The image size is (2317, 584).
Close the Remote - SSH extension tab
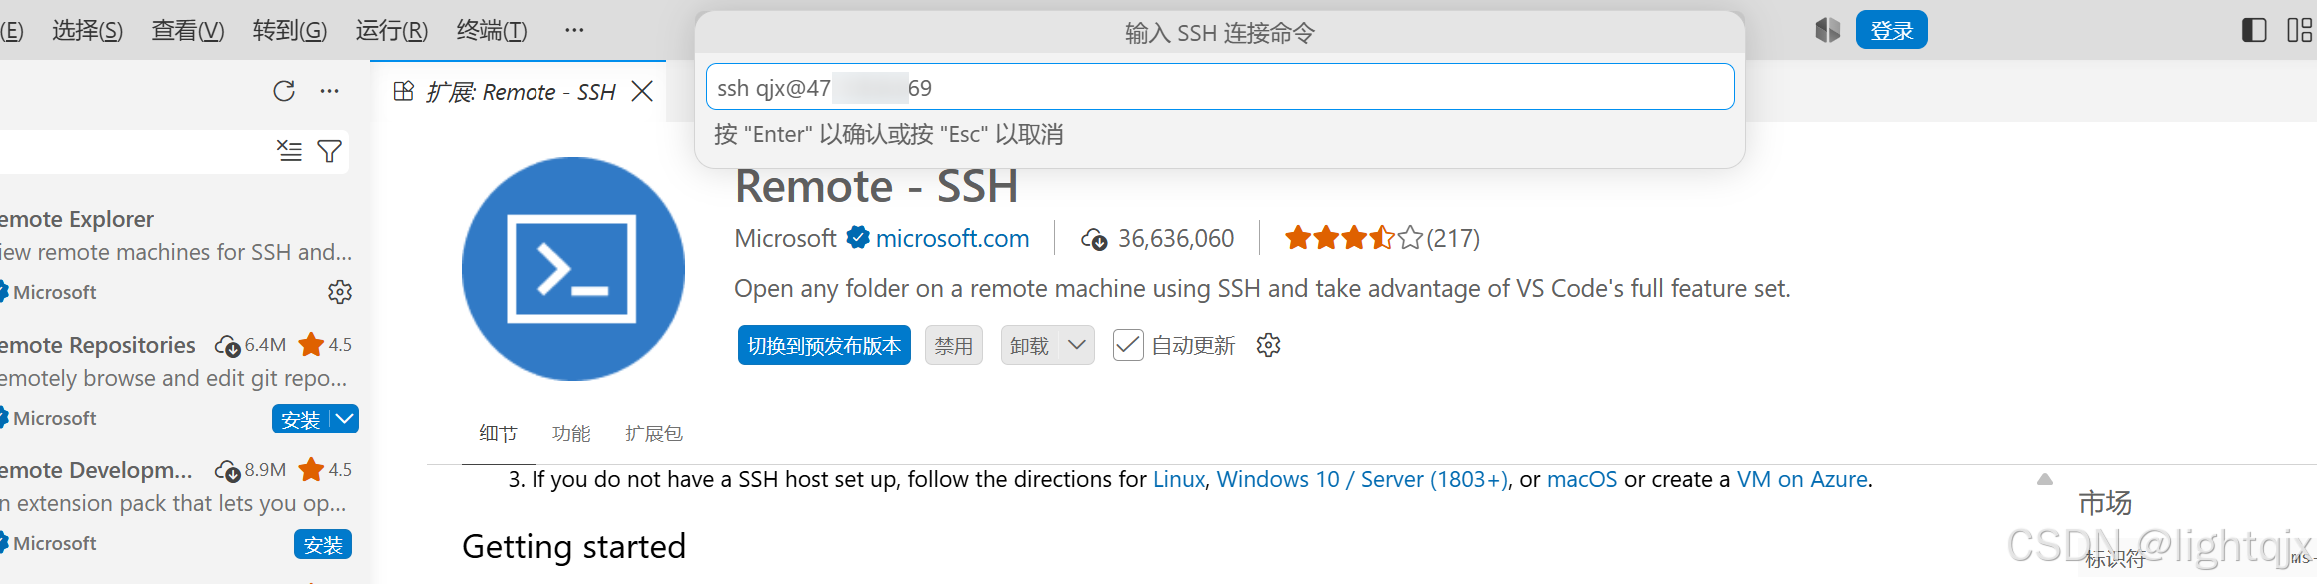point(643,91)
